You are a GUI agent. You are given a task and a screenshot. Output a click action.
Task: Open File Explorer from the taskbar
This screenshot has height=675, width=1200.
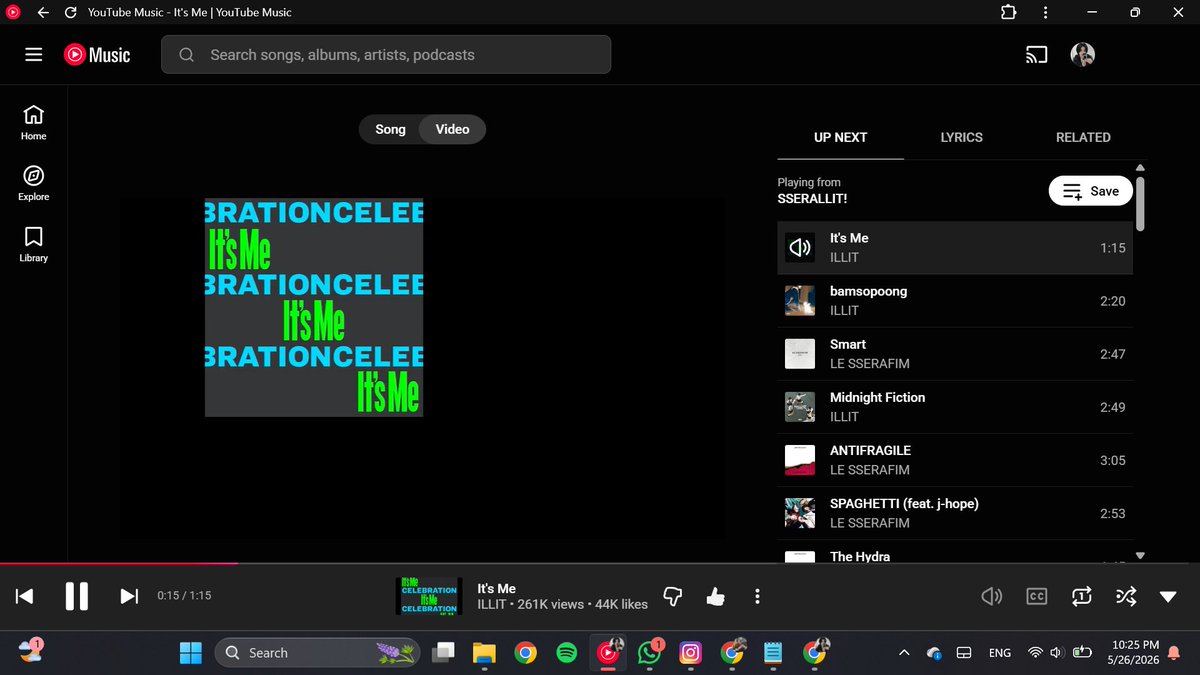tap(484, 653)
